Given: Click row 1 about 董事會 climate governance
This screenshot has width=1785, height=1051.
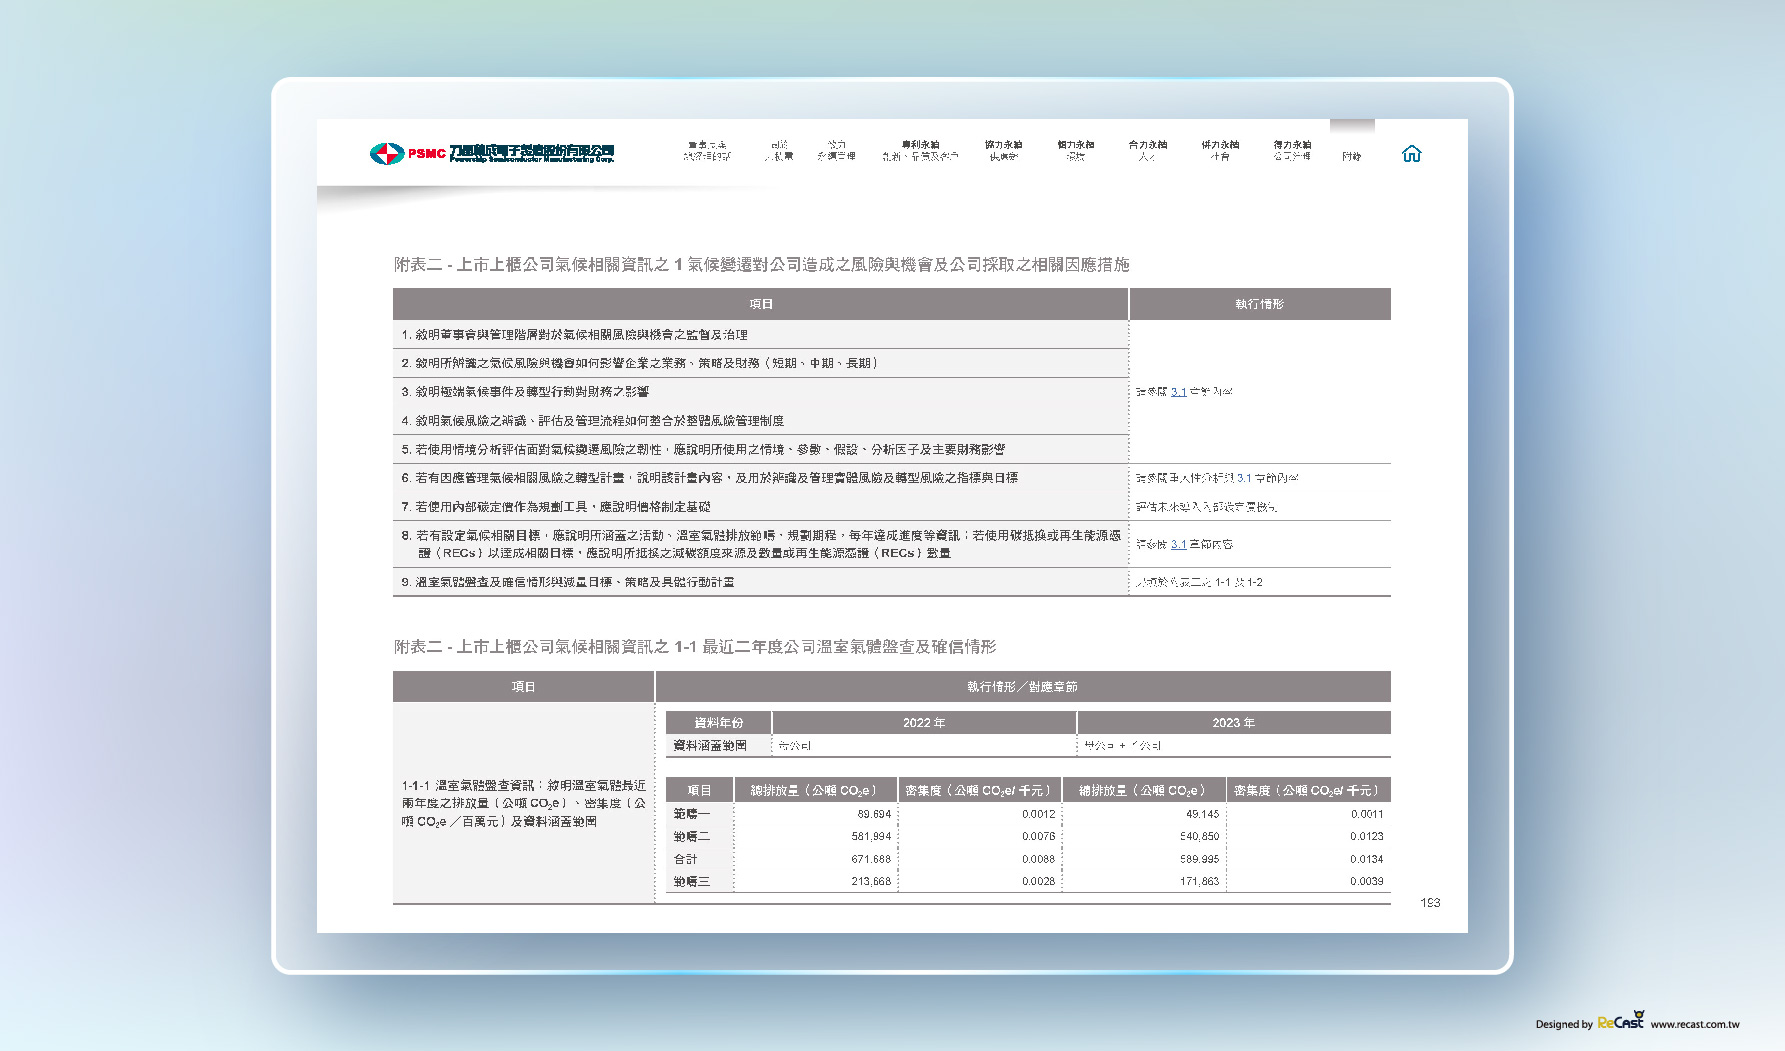Looking at the screenshot, I should pos(761,335).
